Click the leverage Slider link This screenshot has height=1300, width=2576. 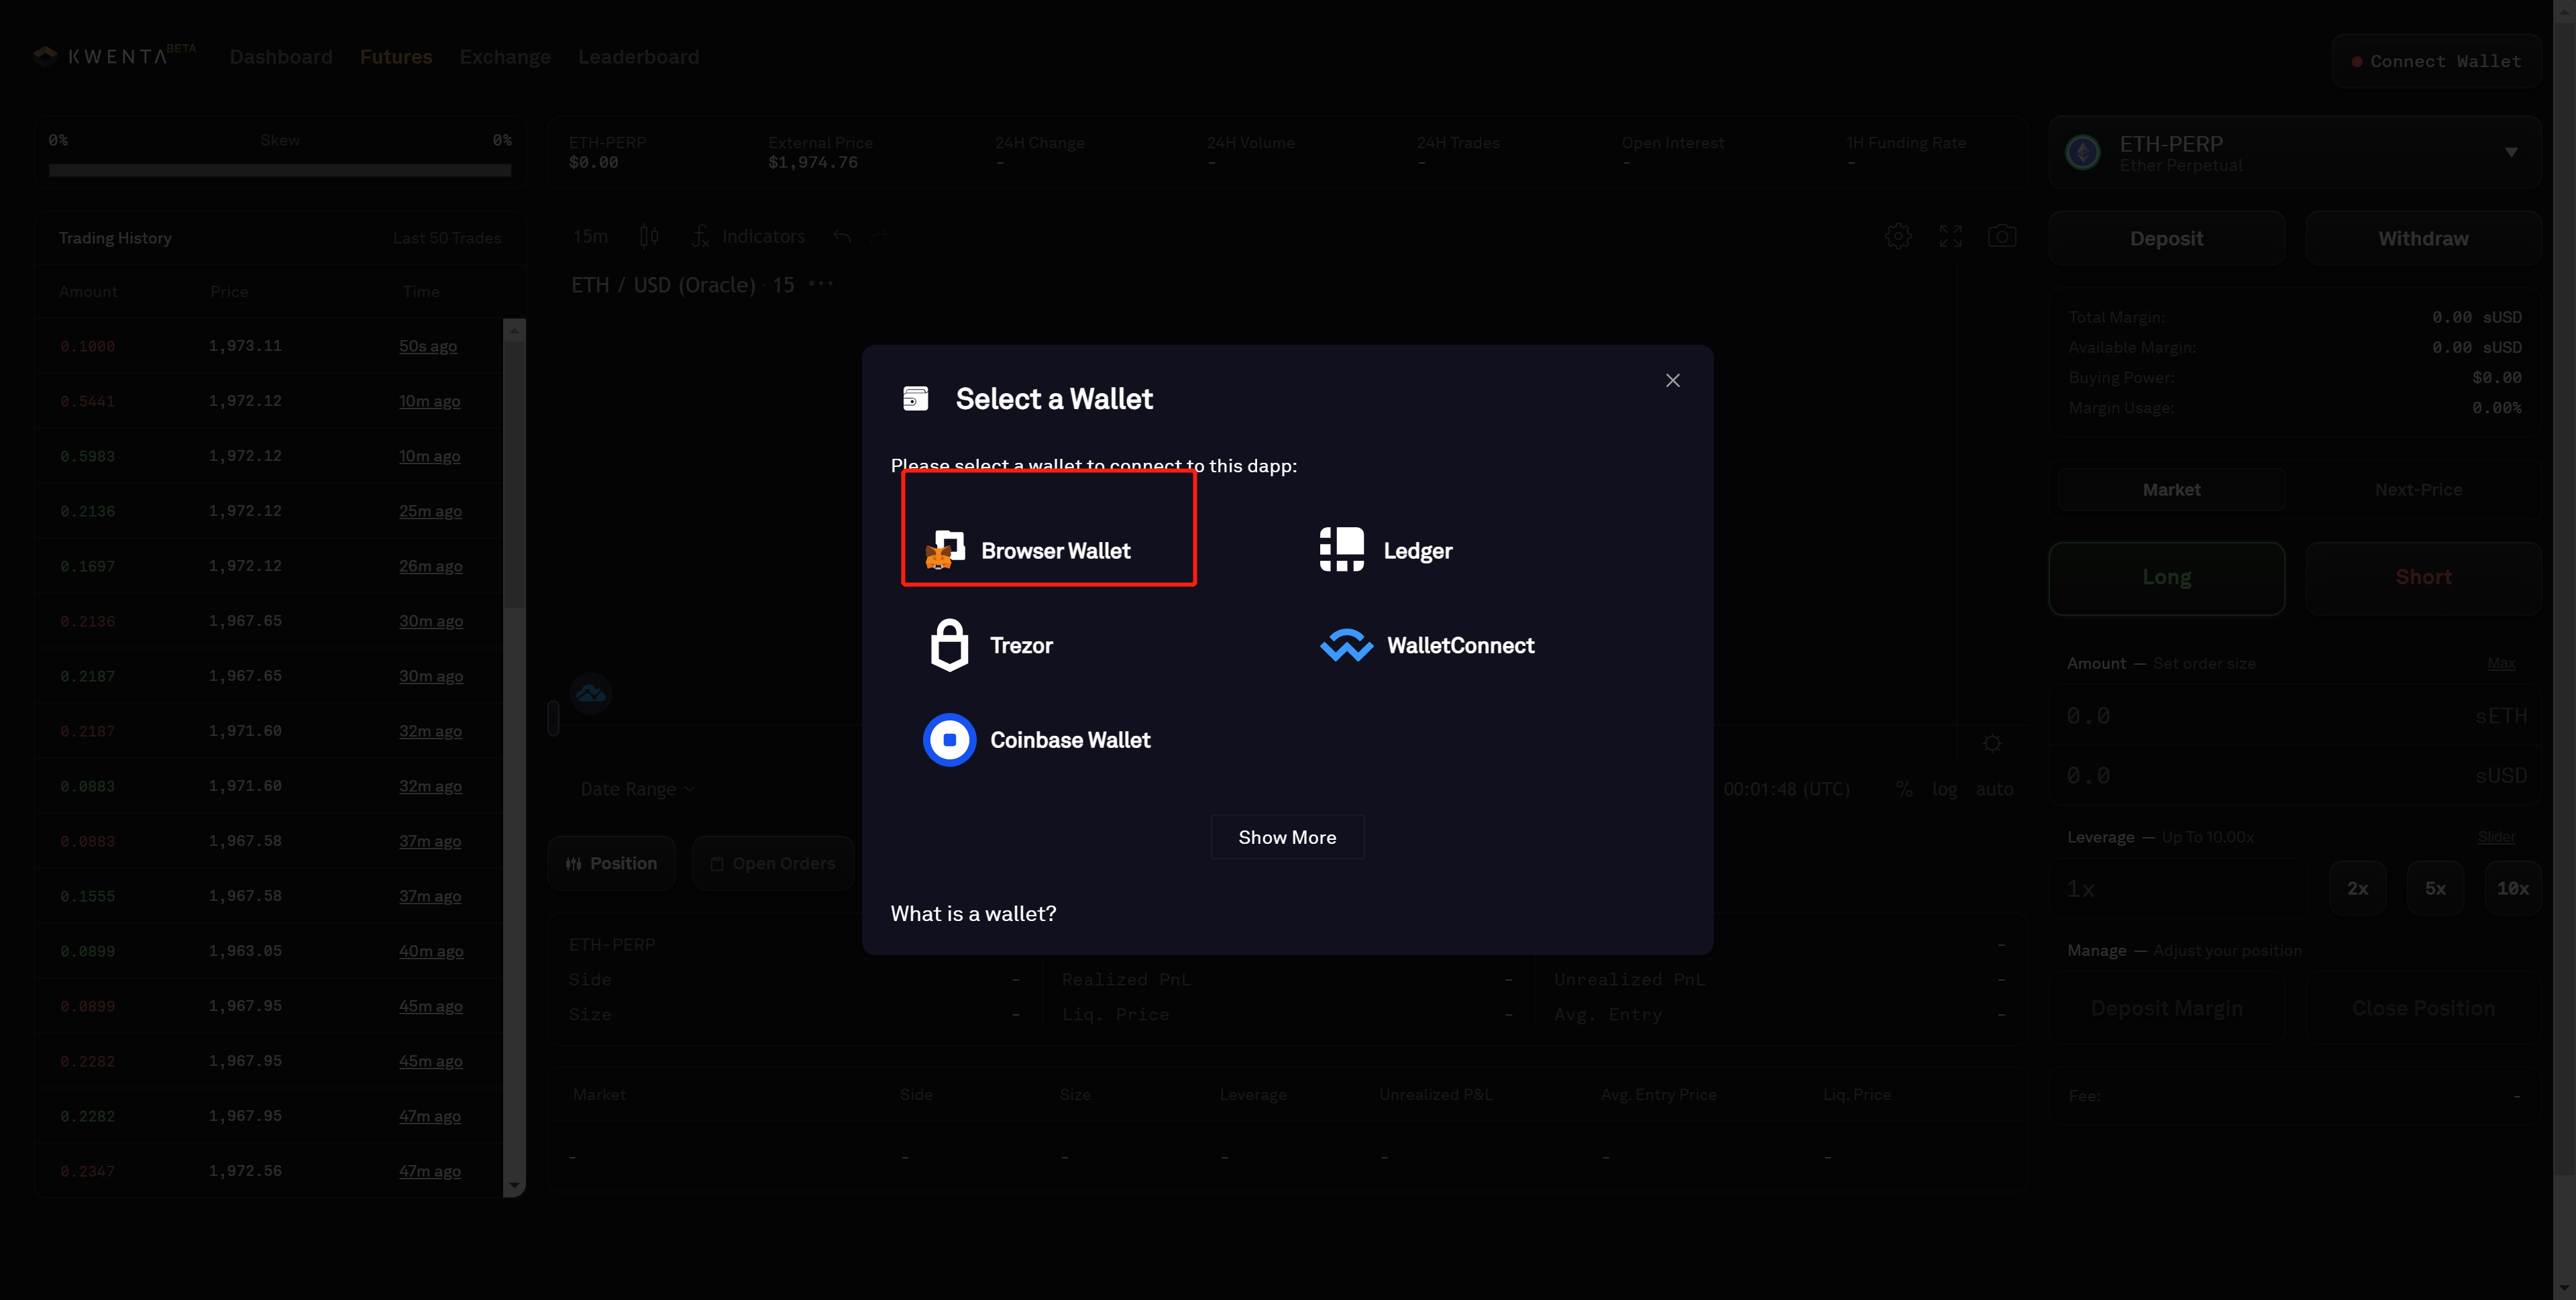click(x=2496, y=837)
